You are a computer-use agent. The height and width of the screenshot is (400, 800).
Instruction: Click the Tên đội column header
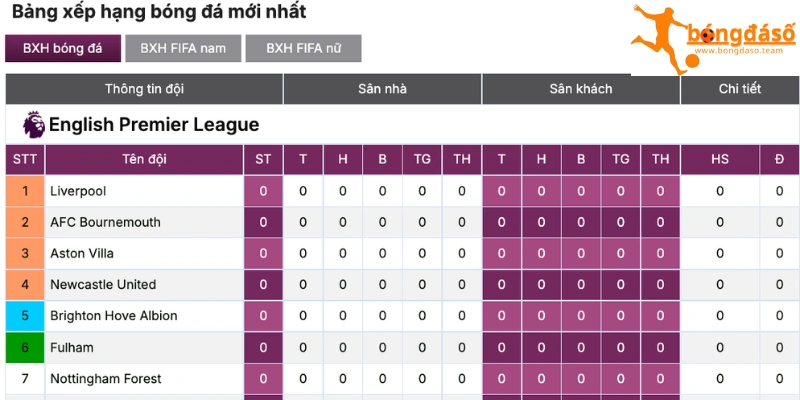[144, 160]
